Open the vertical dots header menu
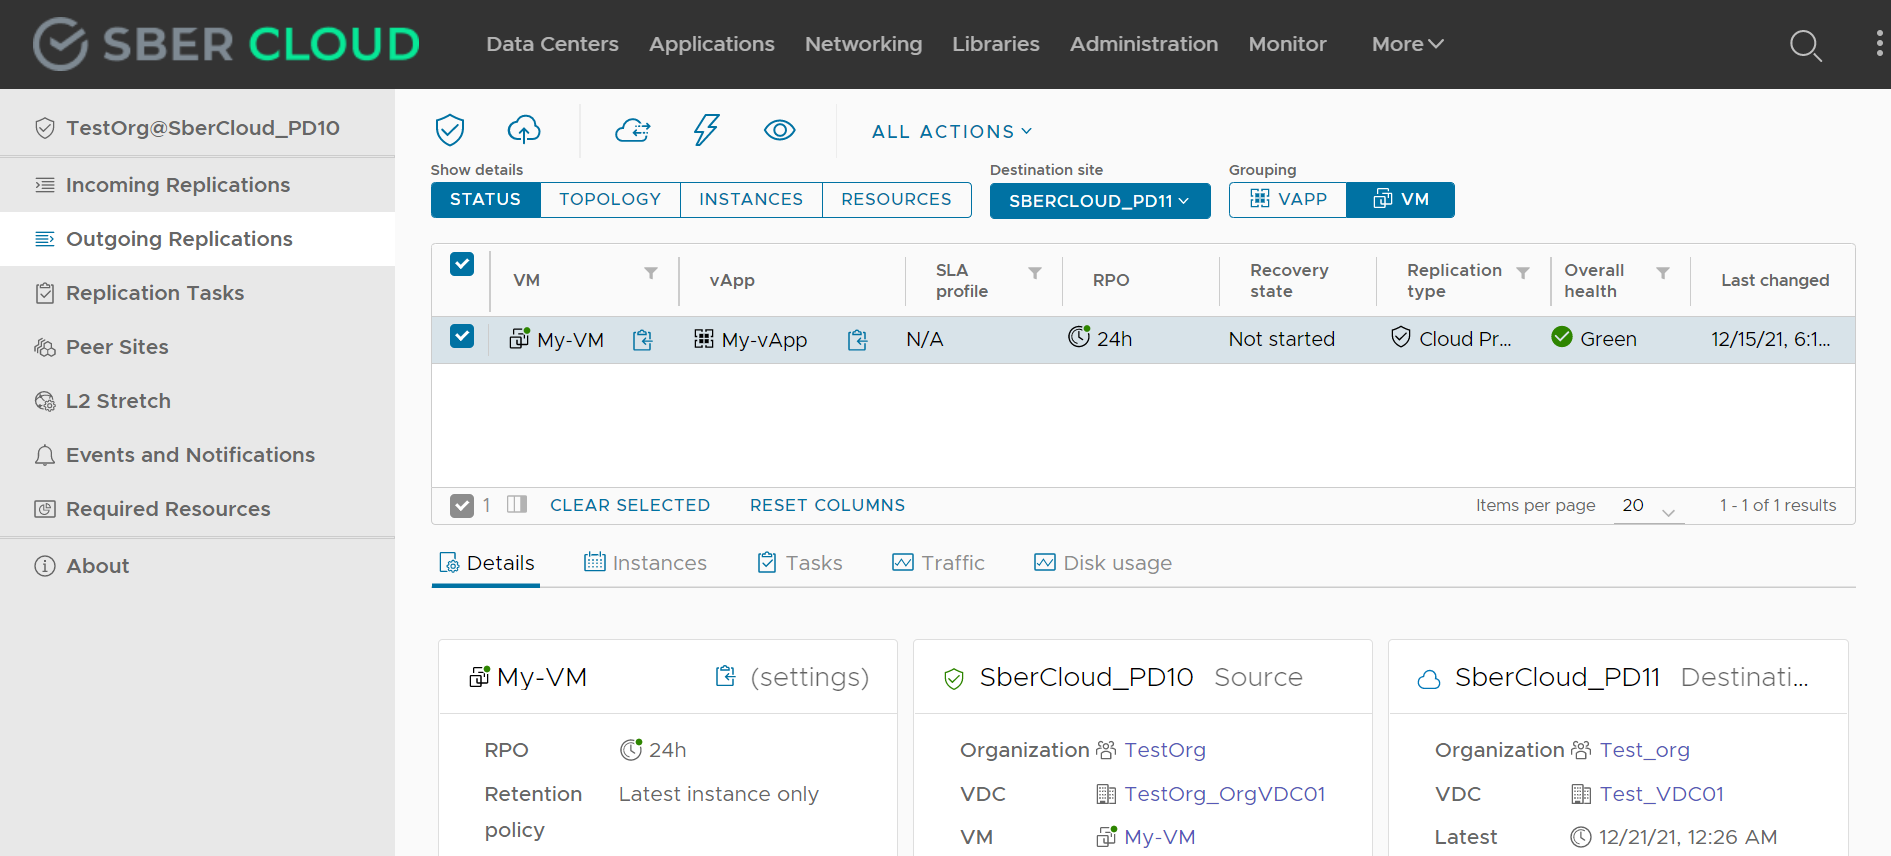This screenshot has width=1891, height=856. click(x=1879, y=43)
